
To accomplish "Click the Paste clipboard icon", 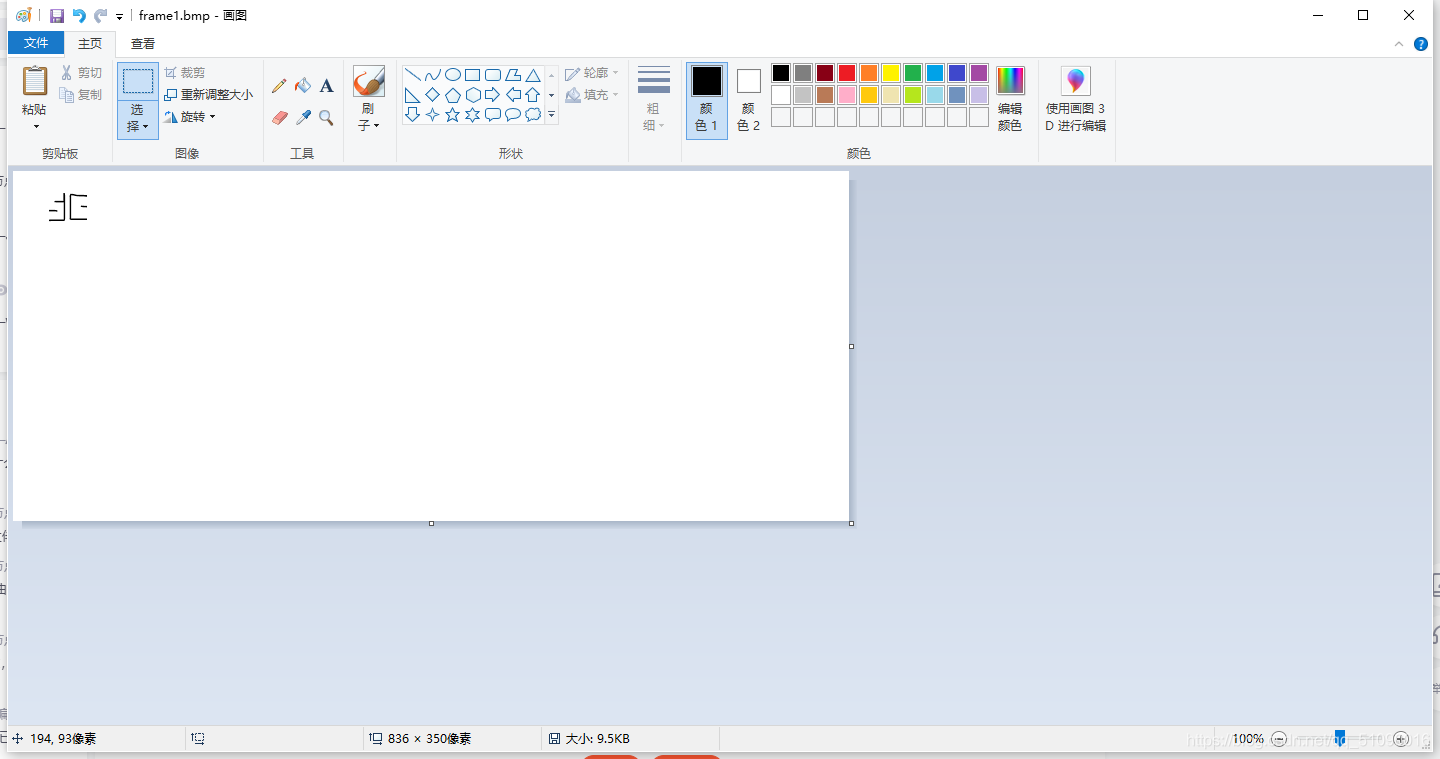I will [x=35, y=81].
